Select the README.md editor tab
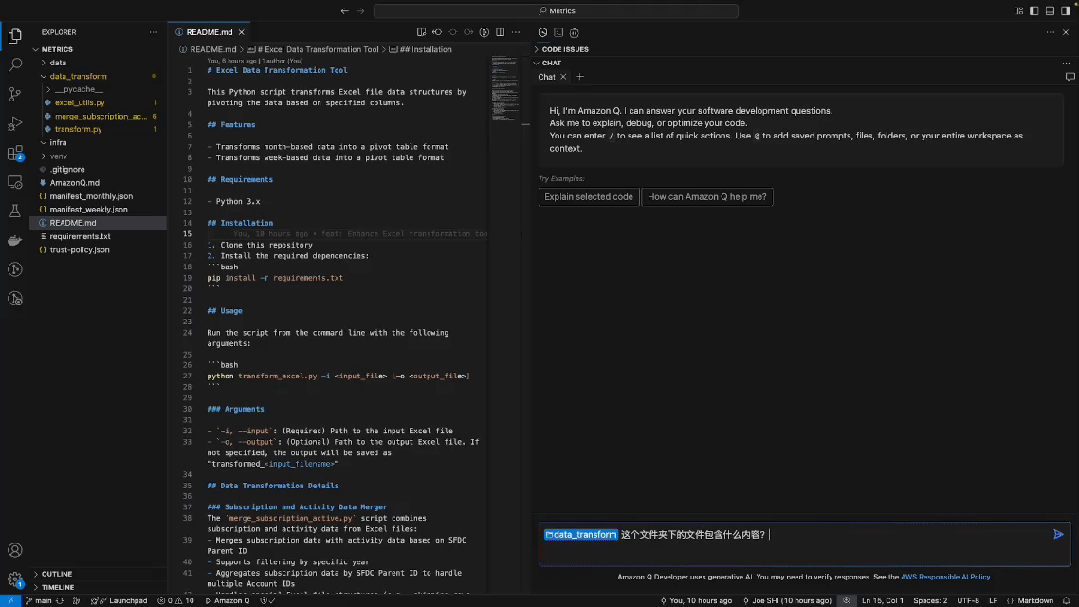Image resolution: width=1079 pixels, height=607 pixels. [209, 31]
